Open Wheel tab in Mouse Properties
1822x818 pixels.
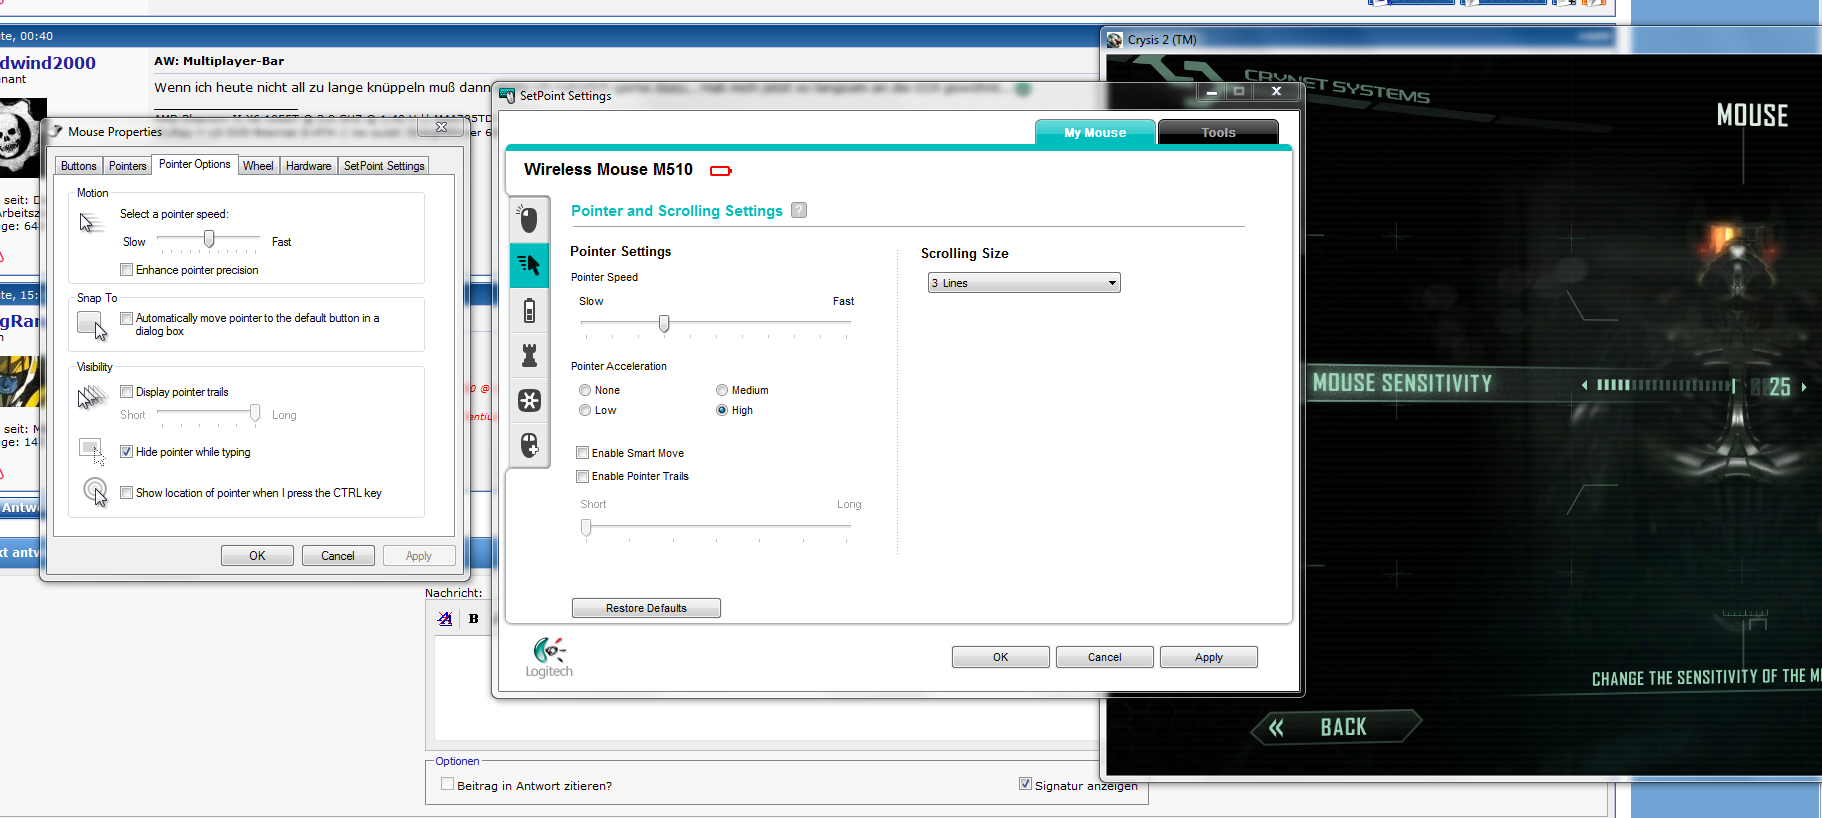tap(258, 166)
